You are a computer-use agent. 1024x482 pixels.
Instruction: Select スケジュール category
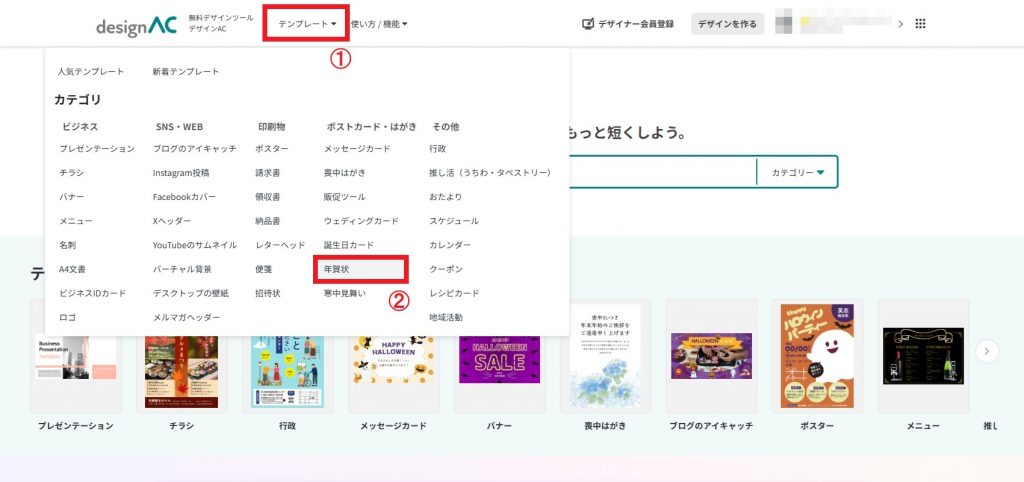coord(454,221)
